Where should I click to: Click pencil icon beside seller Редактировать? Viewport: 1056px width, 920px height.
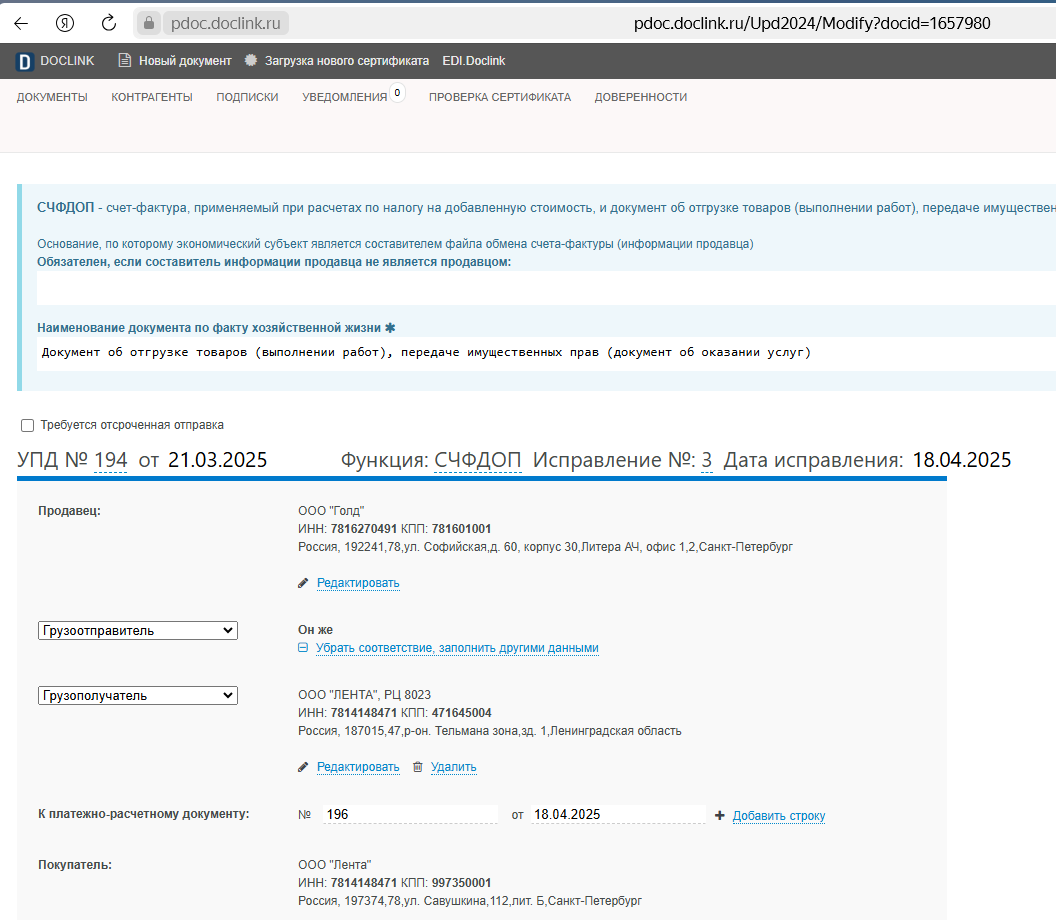coord(303,583)
